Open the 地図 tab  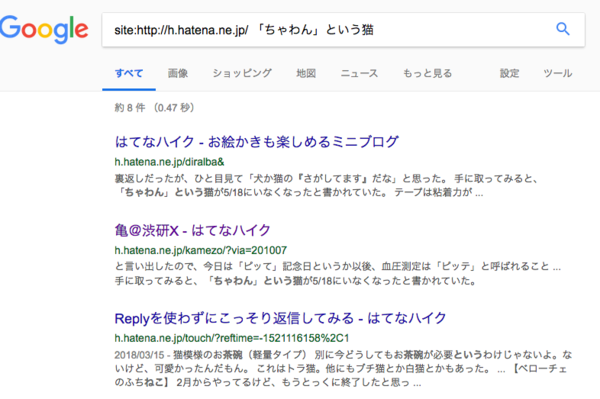tap(306, 73)
